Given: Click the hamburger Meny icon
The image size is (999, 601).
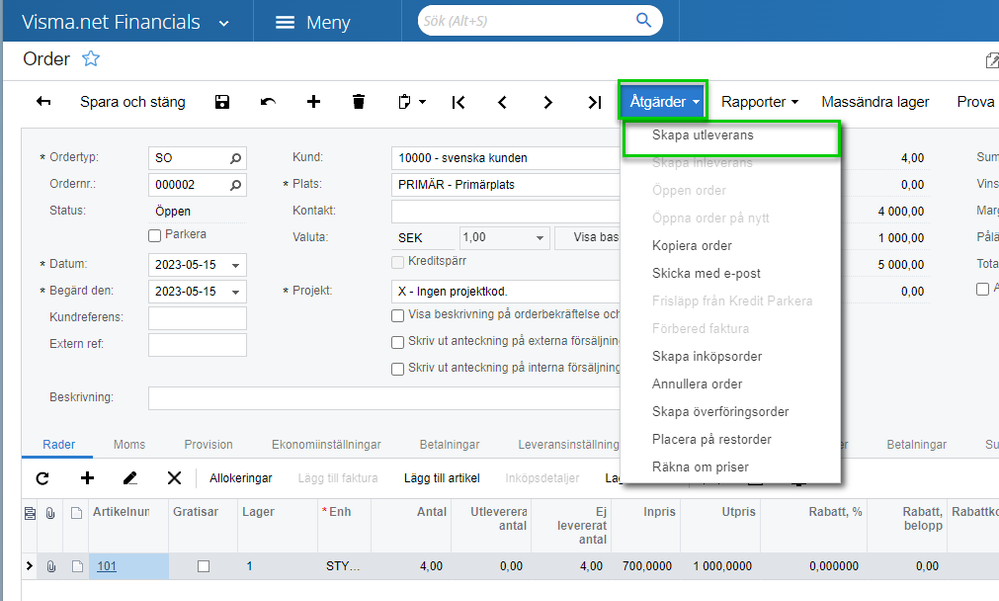Looking at the screenshot, I should tap(285, 22).
